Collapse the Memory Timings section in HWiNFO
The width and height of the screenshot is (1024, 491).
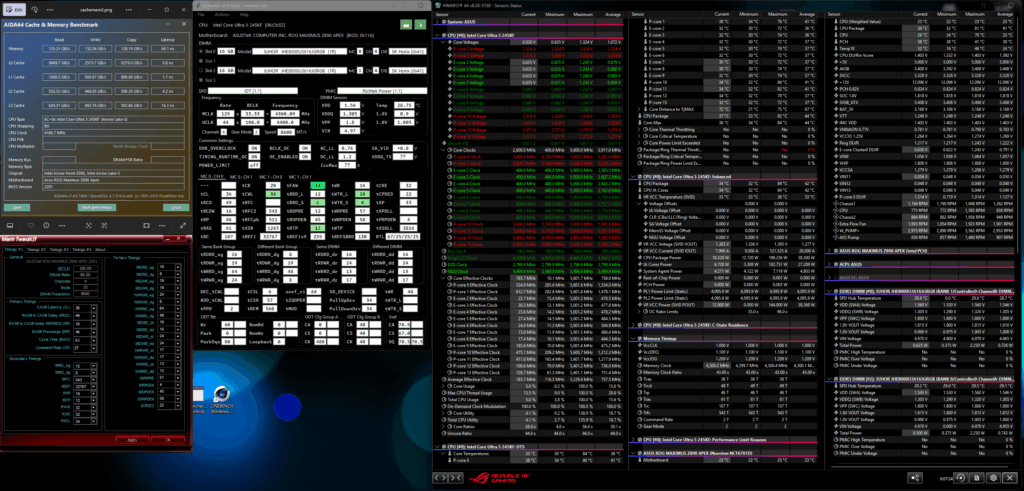[x=633, y=338]
